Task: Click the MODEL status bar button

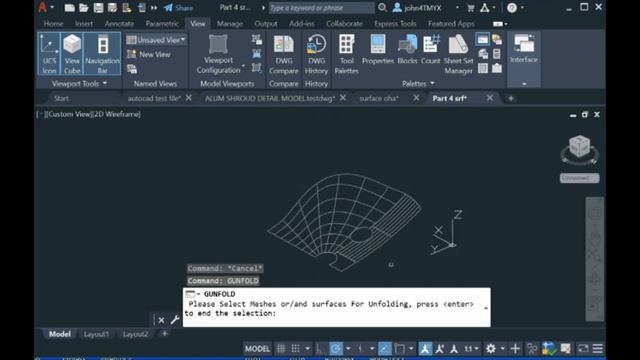Action: (x=257, y=349)
